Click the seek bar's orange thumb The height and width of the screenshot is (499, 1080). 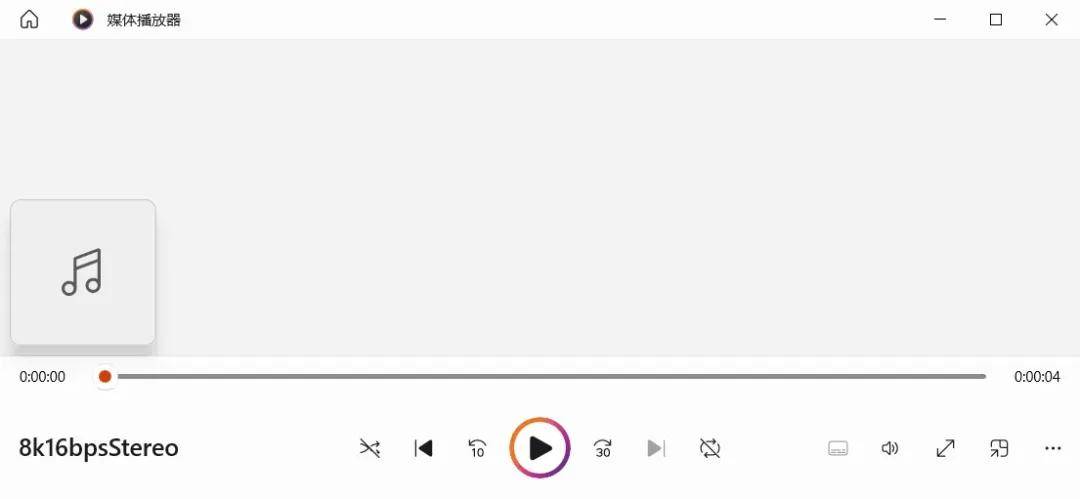pyautogui.click(x=105, y=376)
